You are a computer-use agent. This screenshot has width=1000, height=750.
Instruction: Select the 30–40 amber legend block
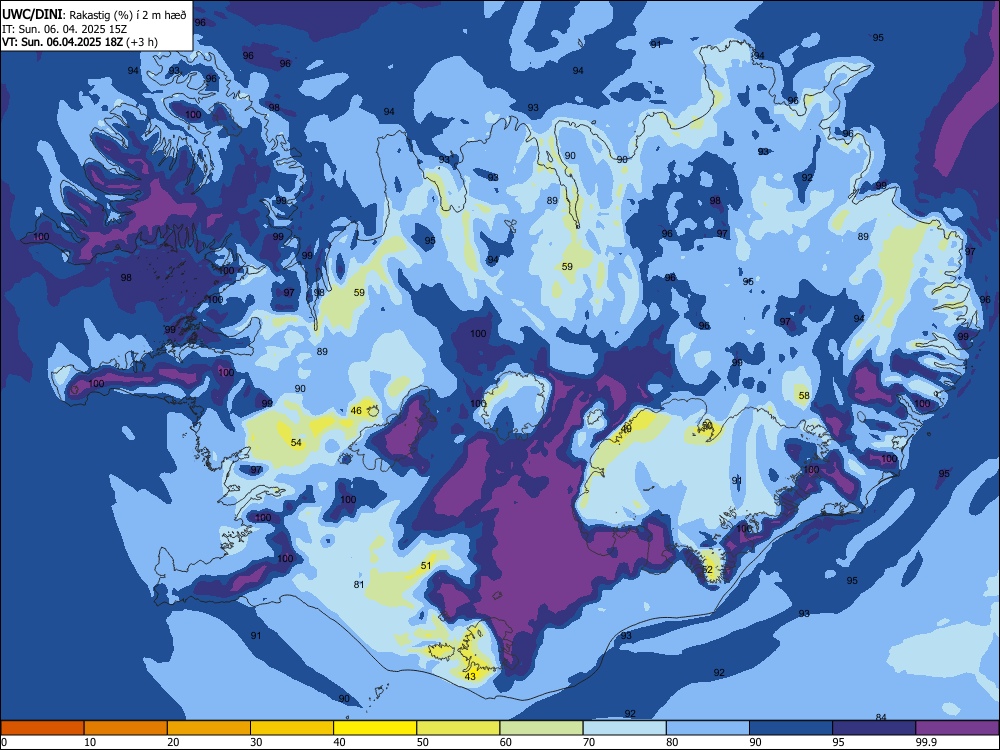pyautogui.click(x=292, y=728)
